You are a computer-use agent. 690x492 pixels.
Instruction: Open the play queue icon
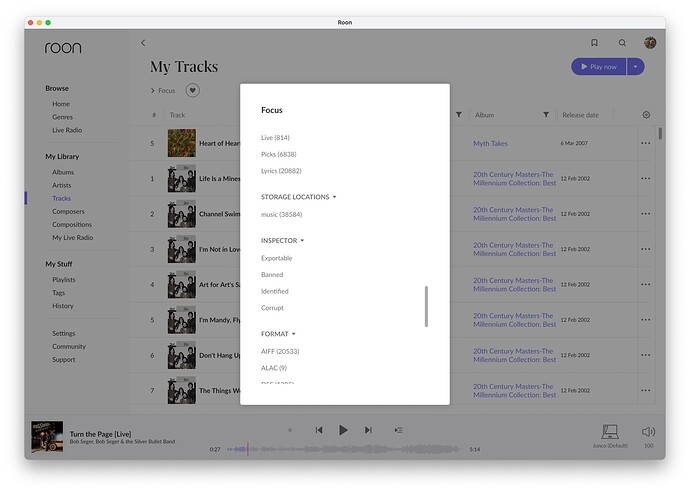pyautogui.click(x=398, y=430)
